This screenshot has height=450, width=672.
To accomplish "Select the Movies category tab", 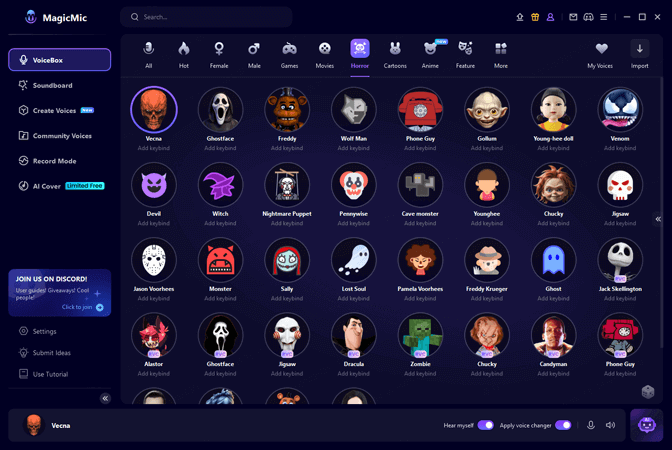I will pos(324,55).
